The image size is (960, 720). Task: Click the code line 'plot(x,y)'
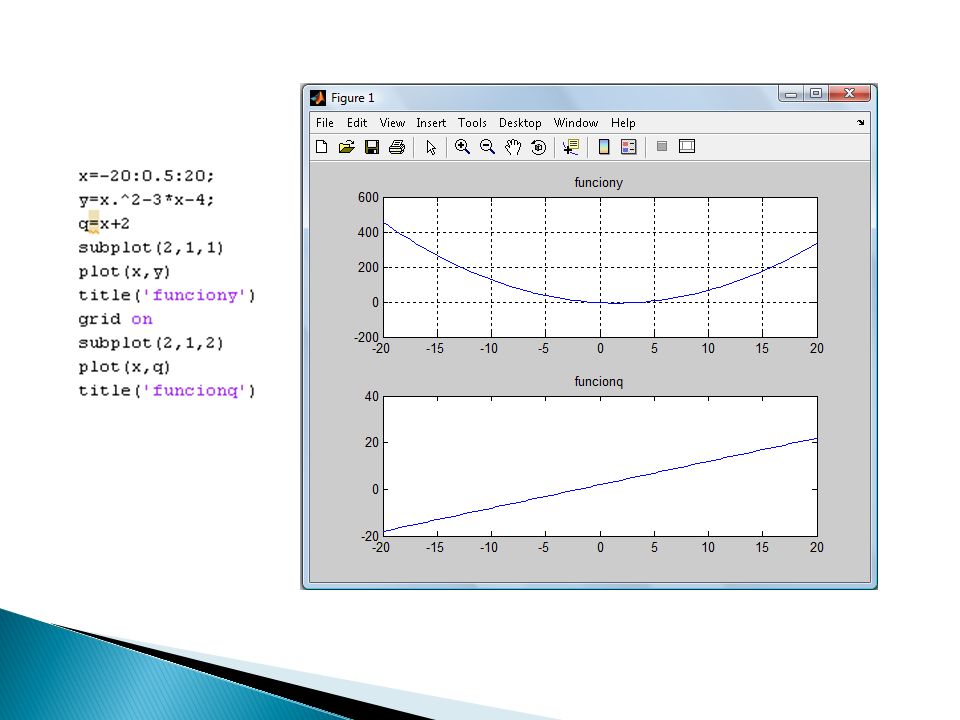pyautogui.click(x=124, y=271)
